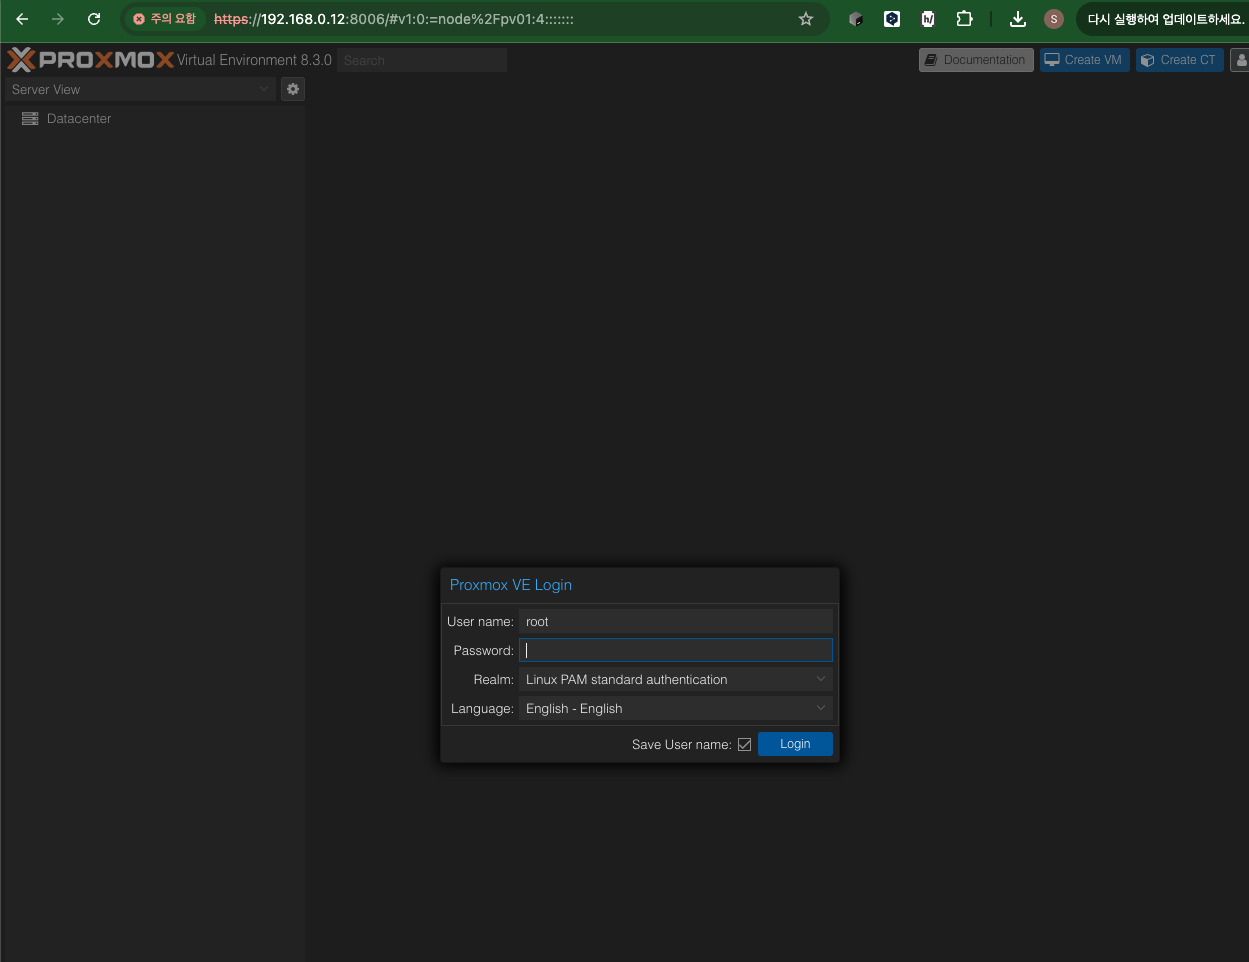Open the Language dropdown

pyautogui.click(x=676, y=708)
